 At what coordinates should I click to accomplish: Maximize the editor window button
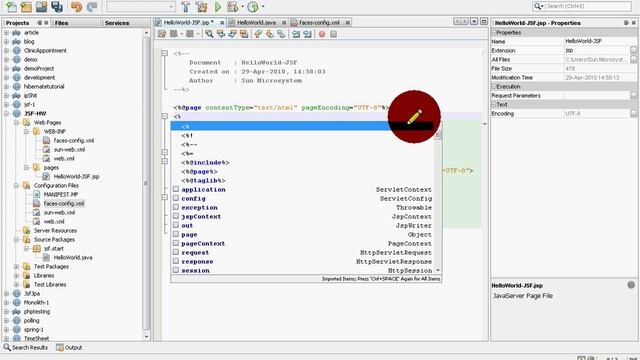pos(484,21)
